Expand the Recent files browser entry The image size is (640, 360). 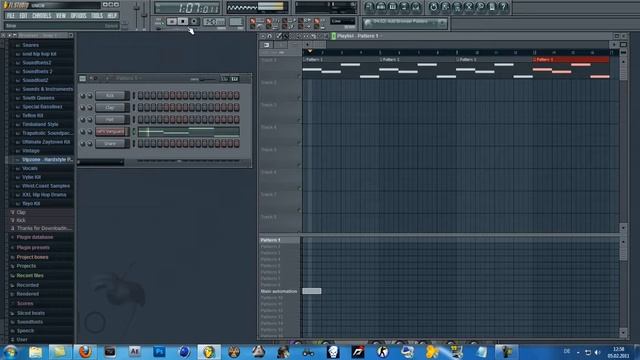[x=30, y=276]
